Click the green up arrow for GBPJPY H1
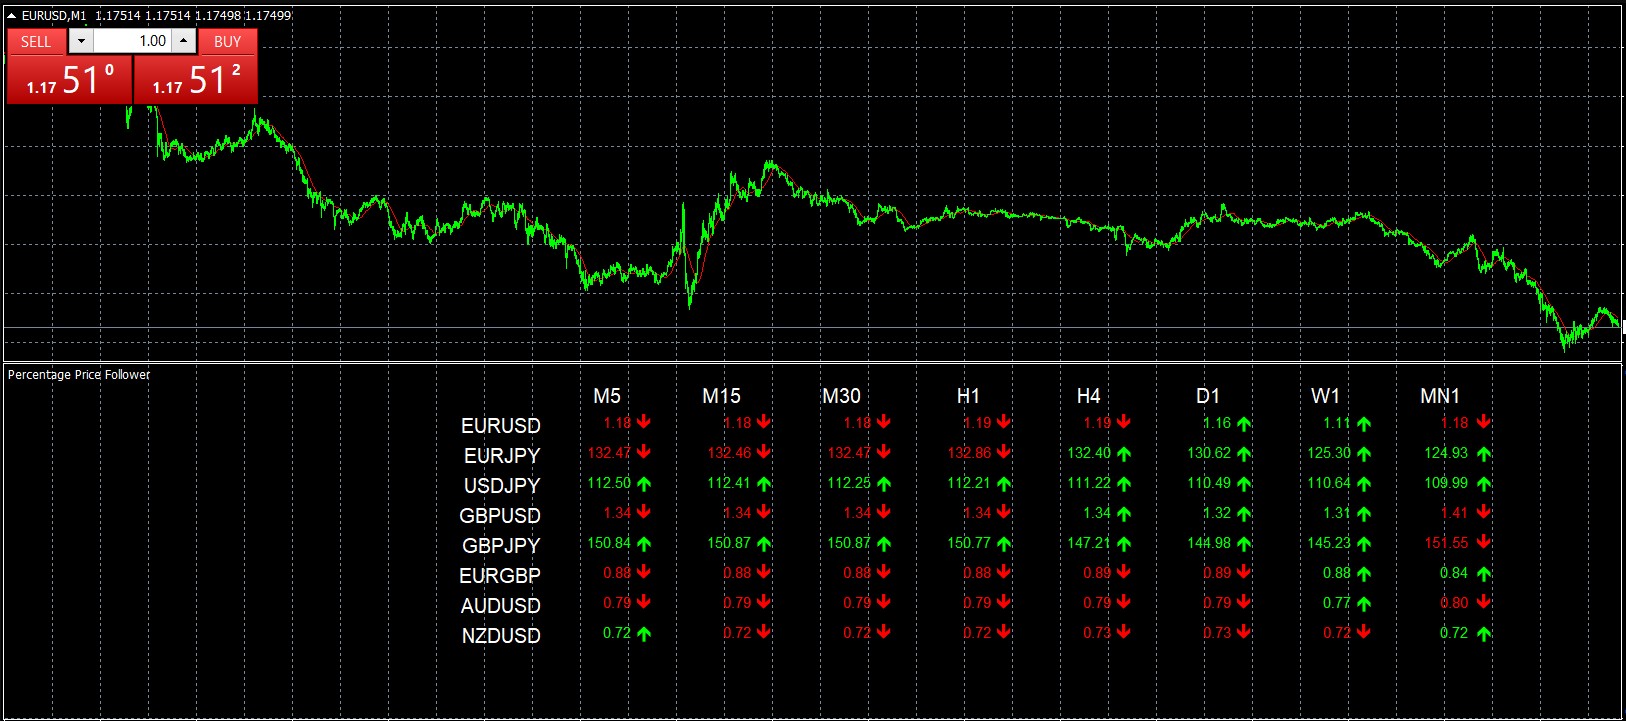The image size is (1626, 721). (1004, 543)
